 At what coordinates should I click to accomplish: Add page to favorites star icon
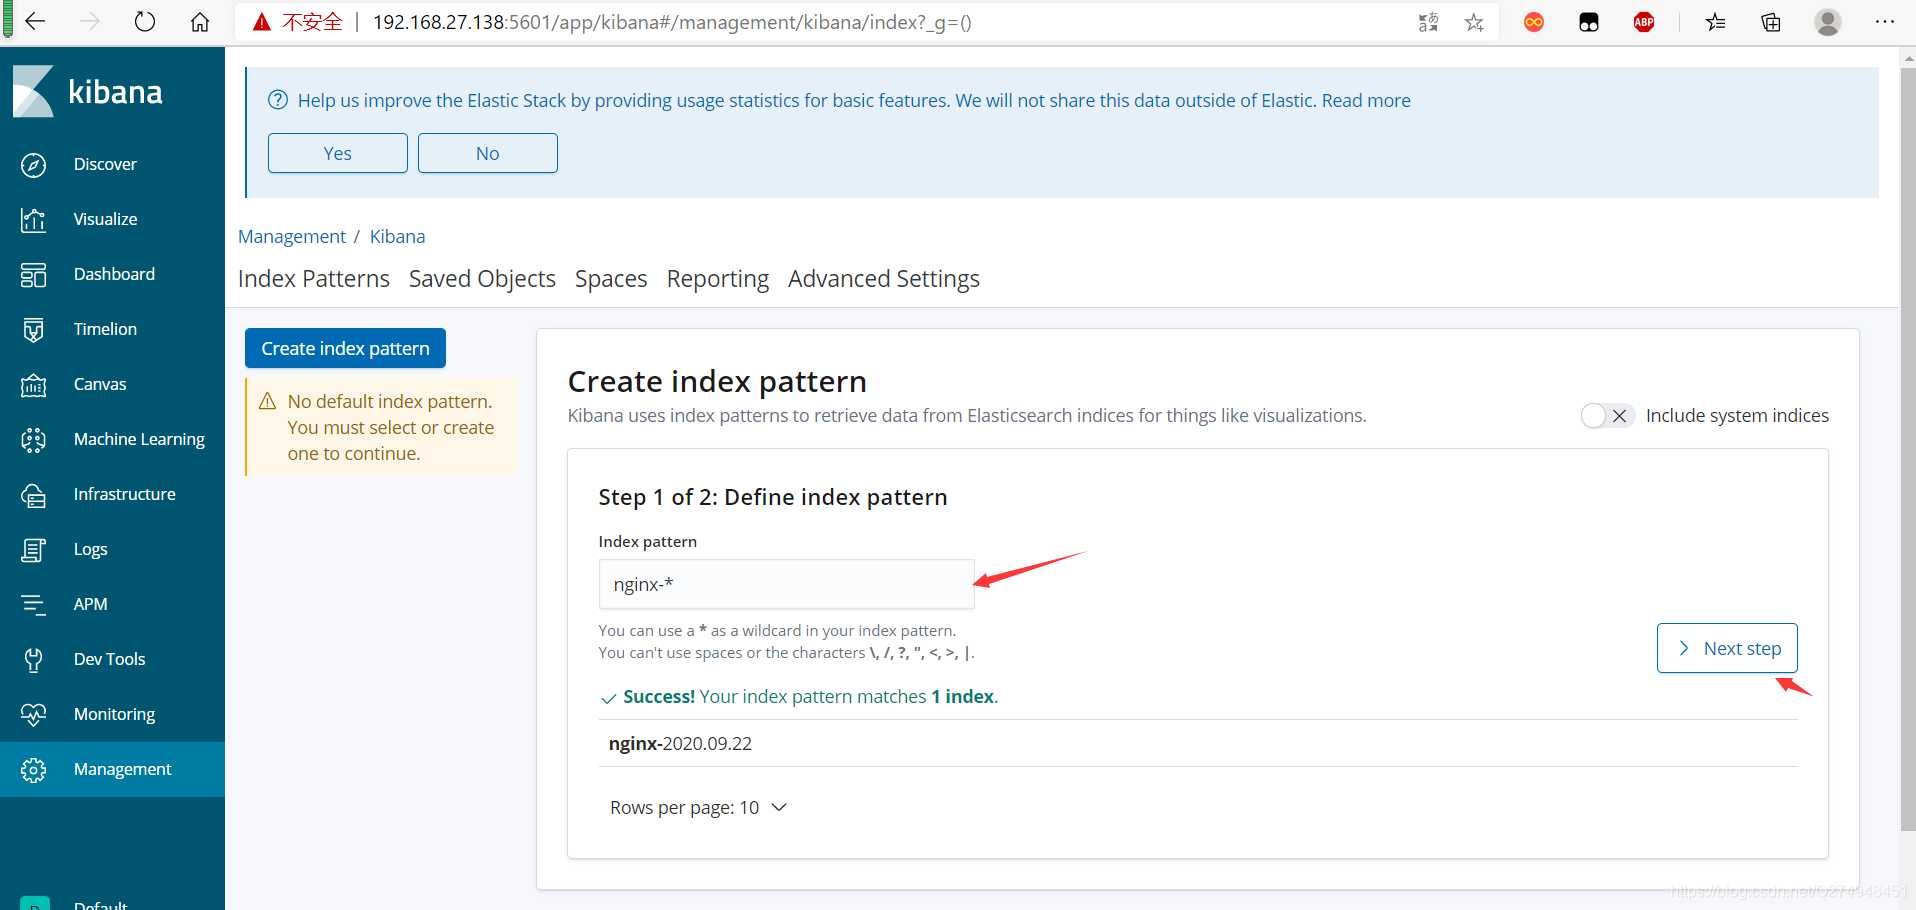(x=1474, y=22)
